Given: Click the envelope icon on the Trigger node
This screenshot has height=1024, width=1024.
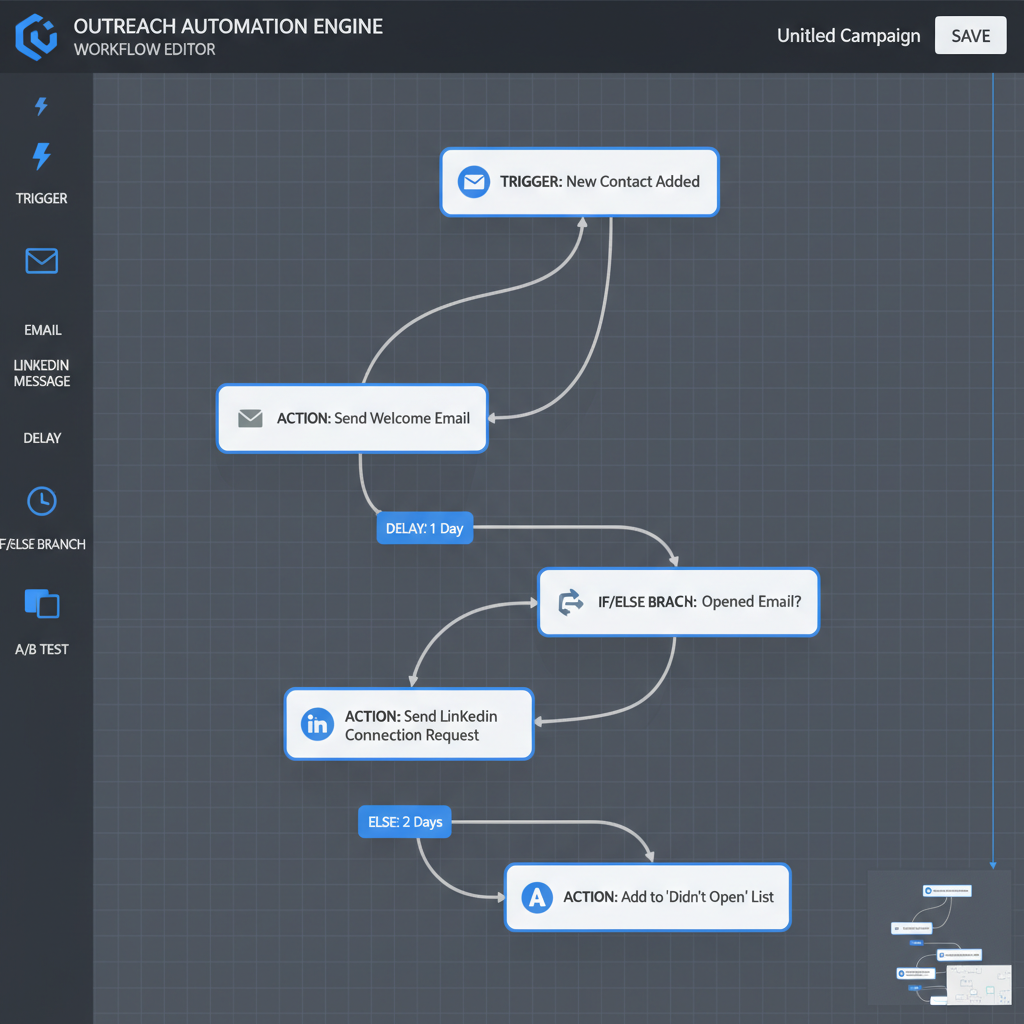Looking at the screenshot, I should point(474,182).
